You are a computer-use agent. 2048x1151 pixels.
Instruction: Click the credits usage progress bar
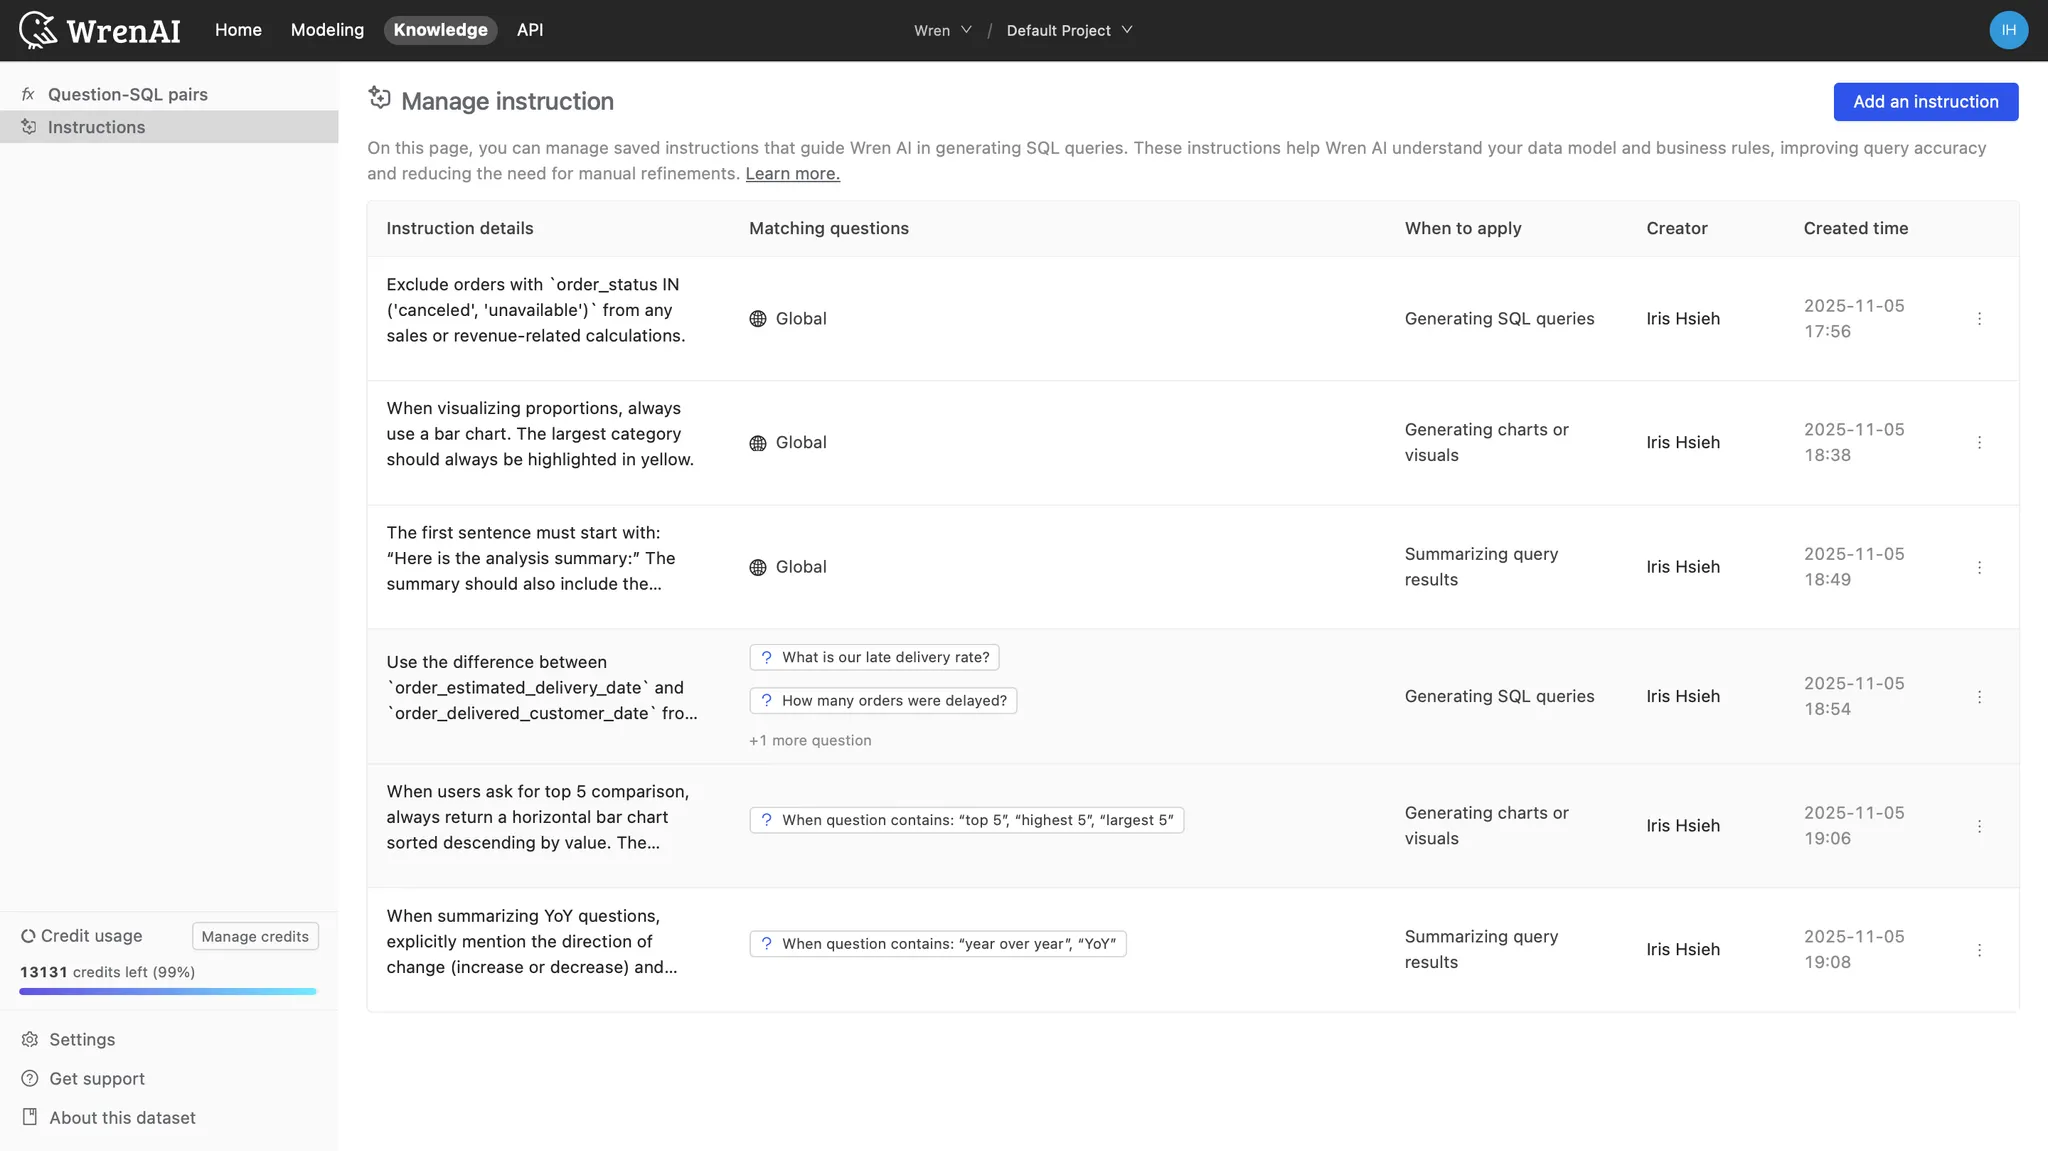(x=168, y=992)
